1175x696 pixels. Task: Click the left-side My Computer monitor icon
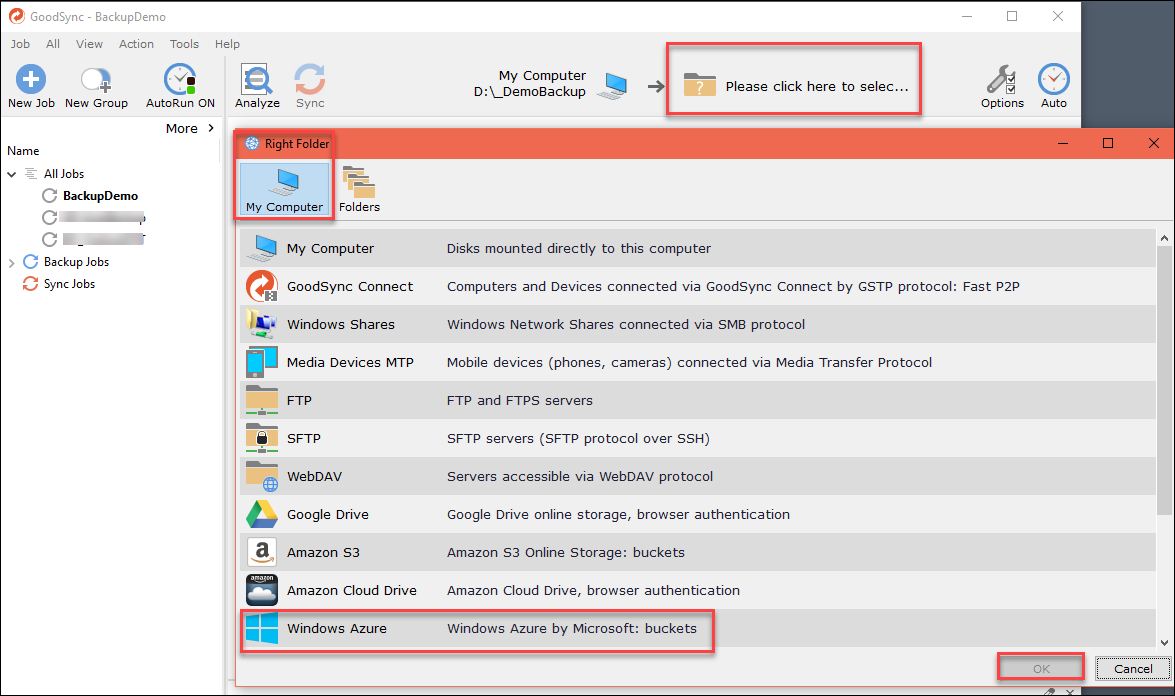point(614,85)
